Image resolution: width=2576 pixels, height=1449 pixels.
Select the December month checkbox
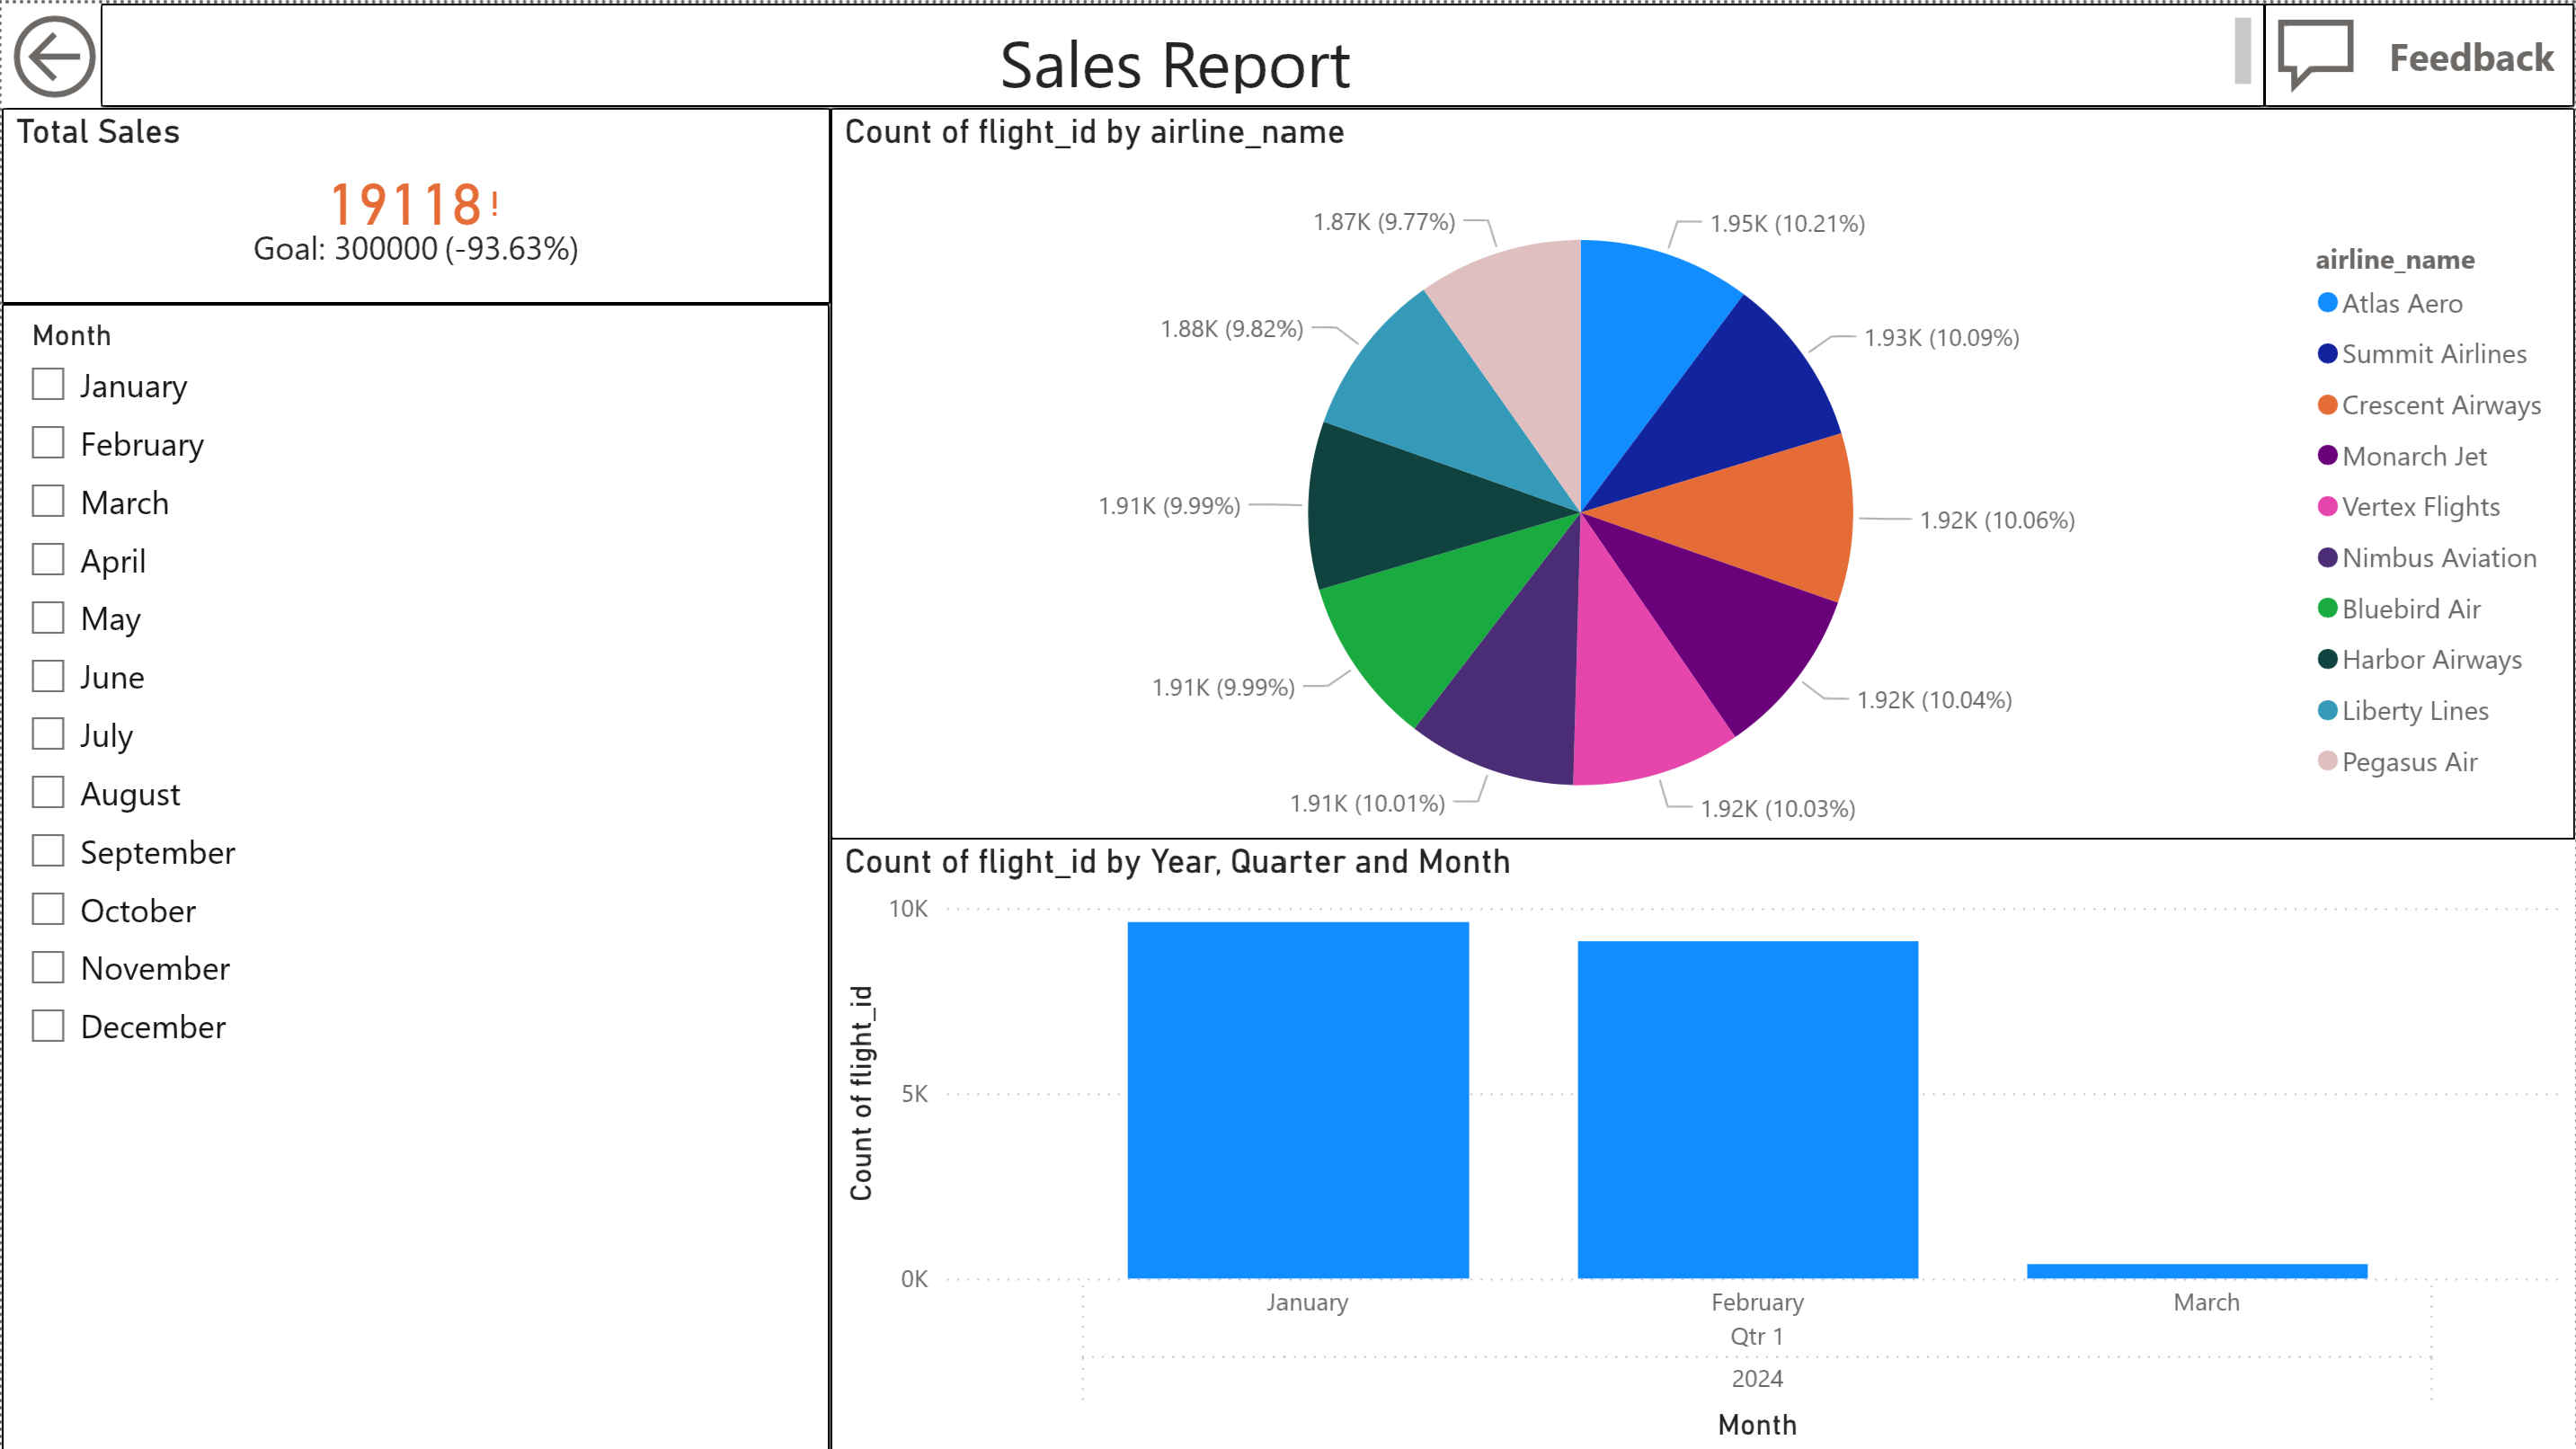[48, 1025]
